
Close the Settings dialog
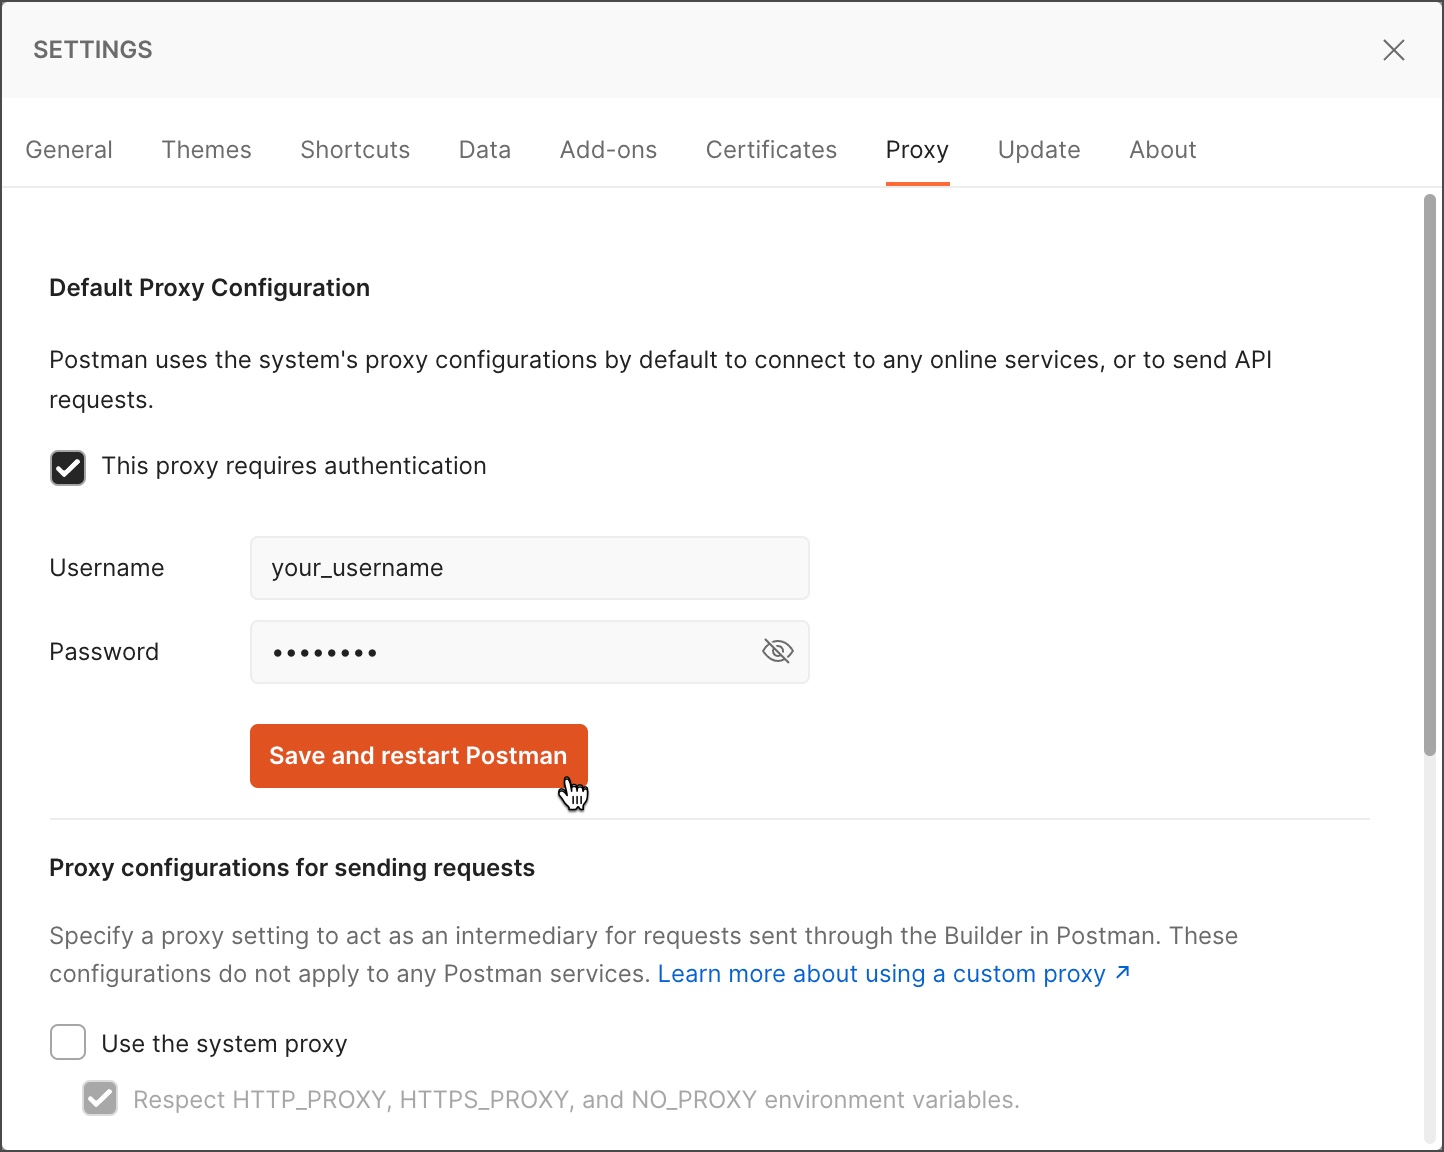click(x=1394, y=49)
